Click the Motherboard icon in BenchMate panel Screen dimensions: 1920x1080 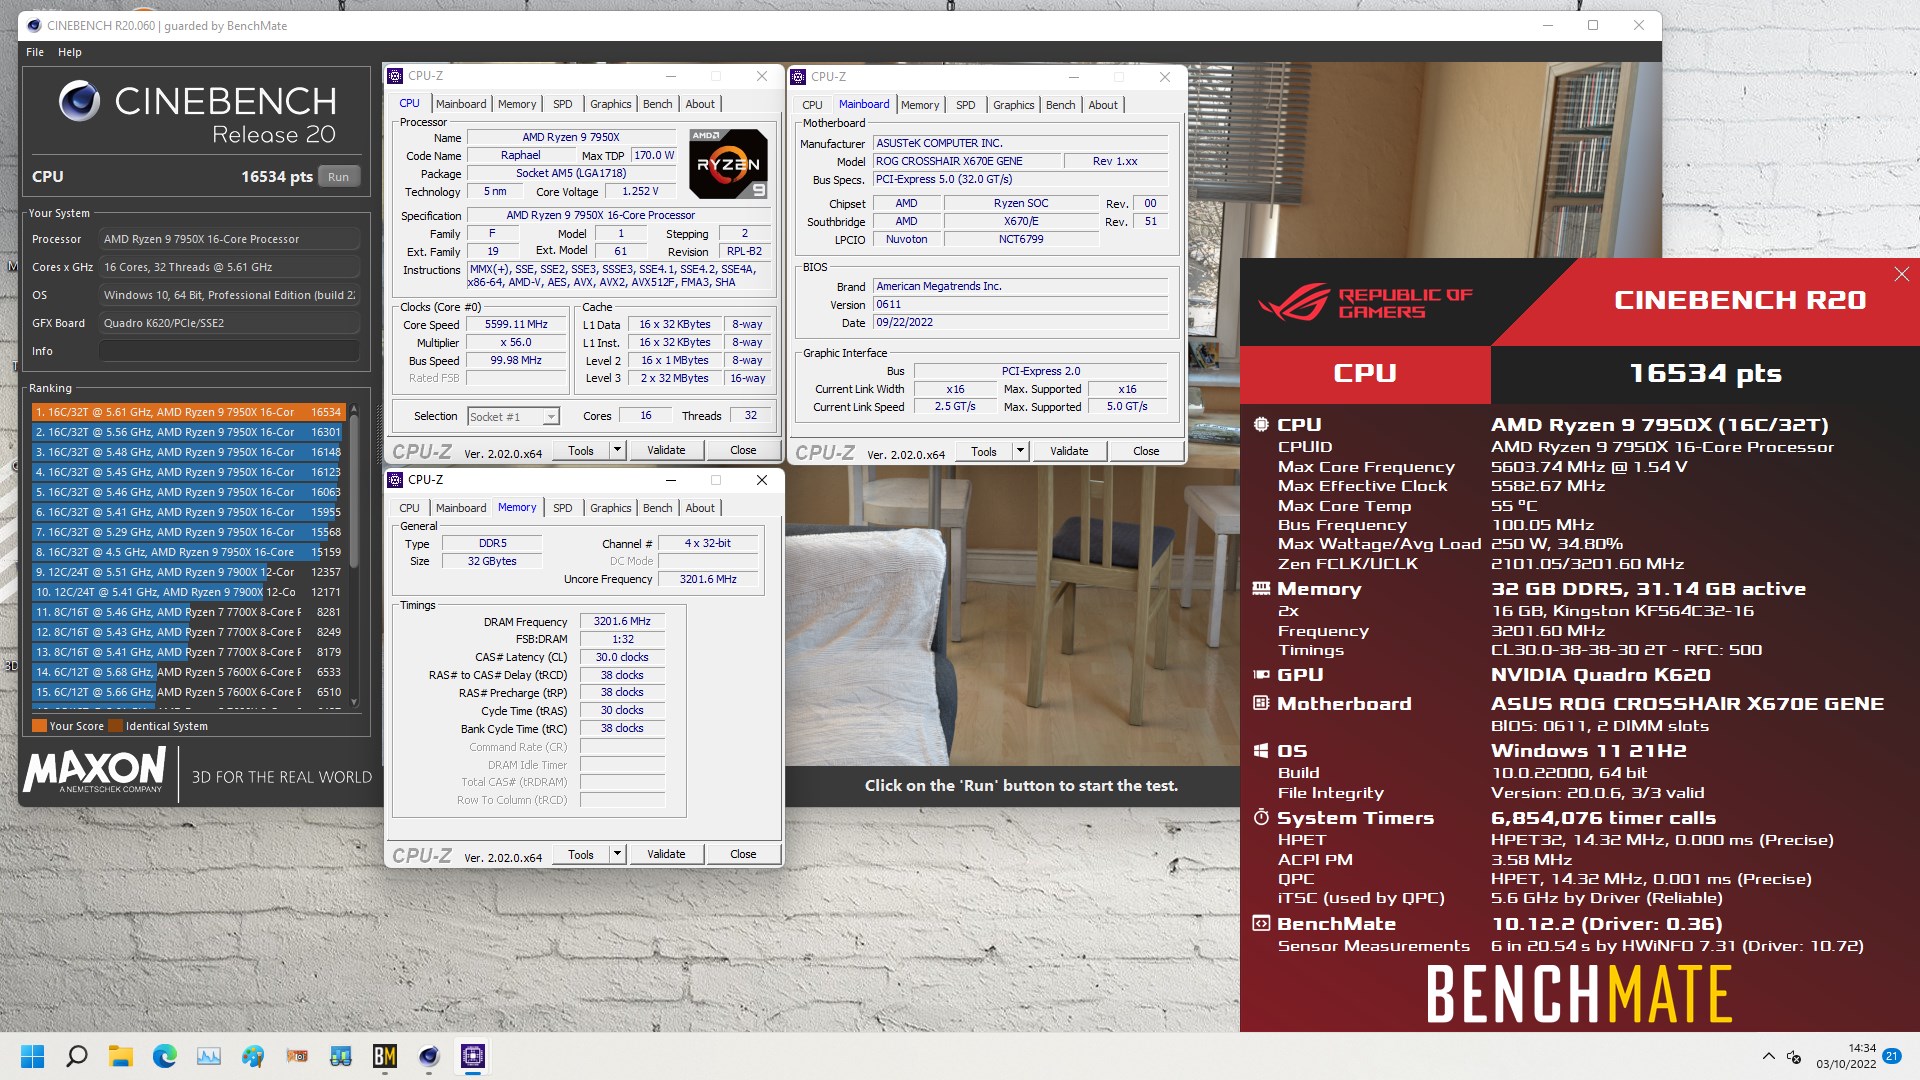click(1261, 703)
